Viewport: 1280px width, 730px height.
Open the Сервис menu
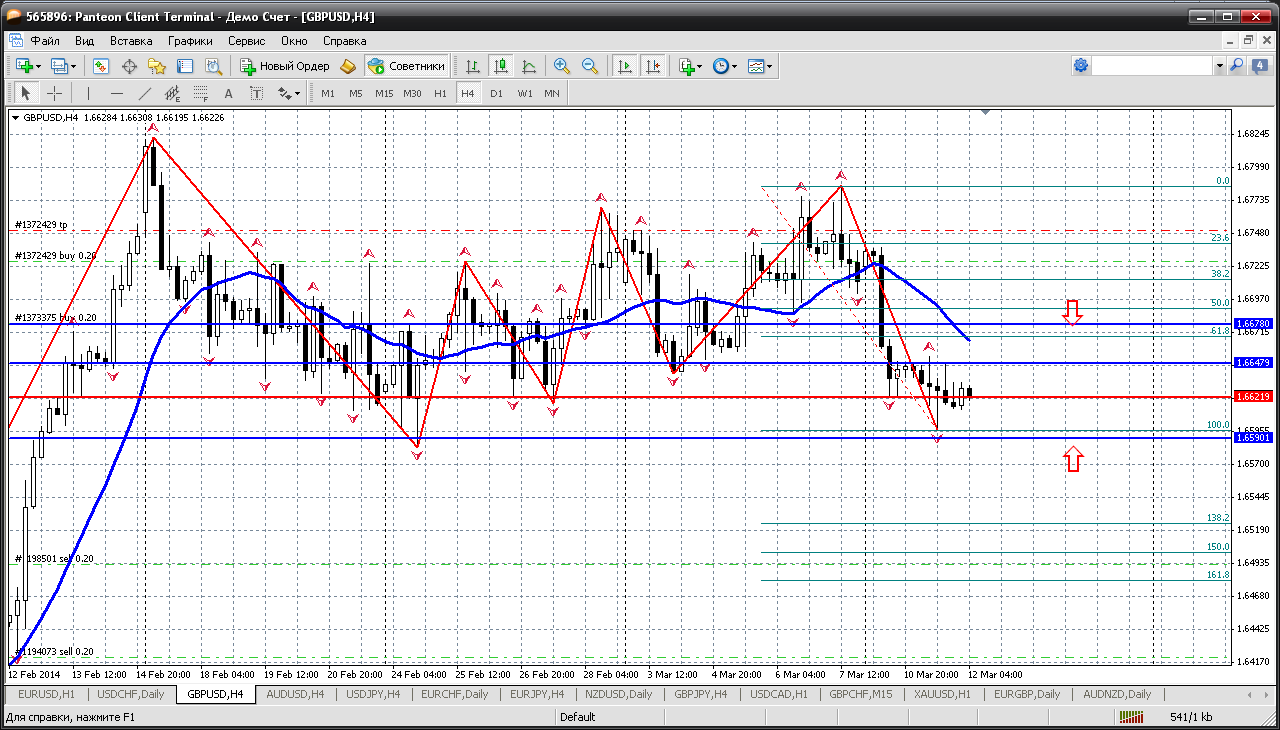pyautogui.click(x=246, y=41)
